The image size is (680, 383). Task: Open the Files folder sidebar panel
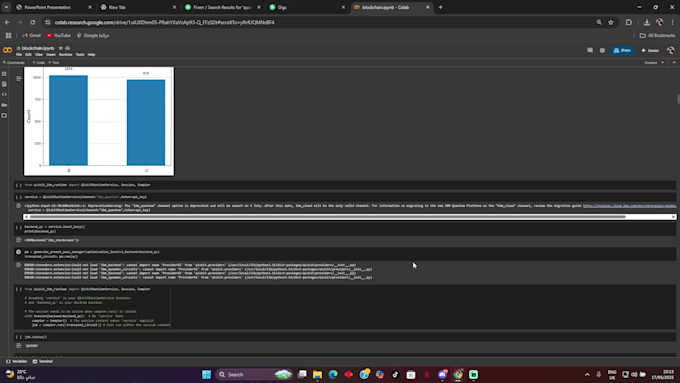click(x=4, y=115)
